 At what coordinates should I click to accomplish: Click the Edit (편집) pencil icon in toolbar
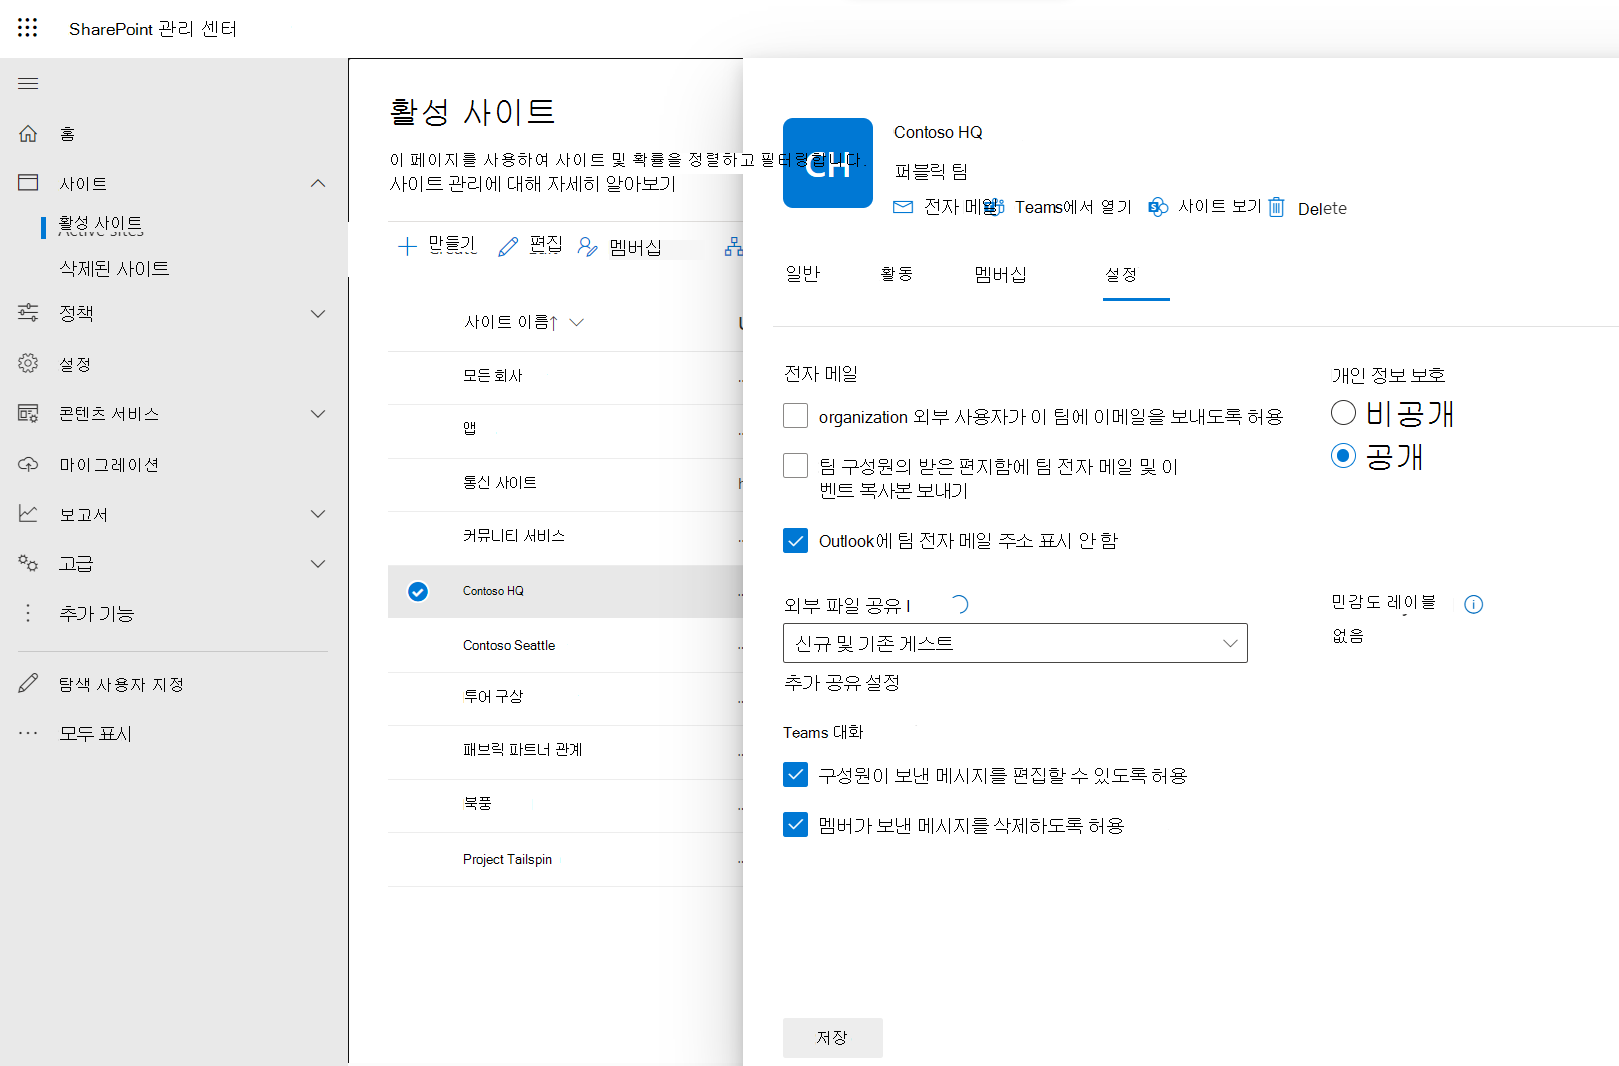point(508,246)
